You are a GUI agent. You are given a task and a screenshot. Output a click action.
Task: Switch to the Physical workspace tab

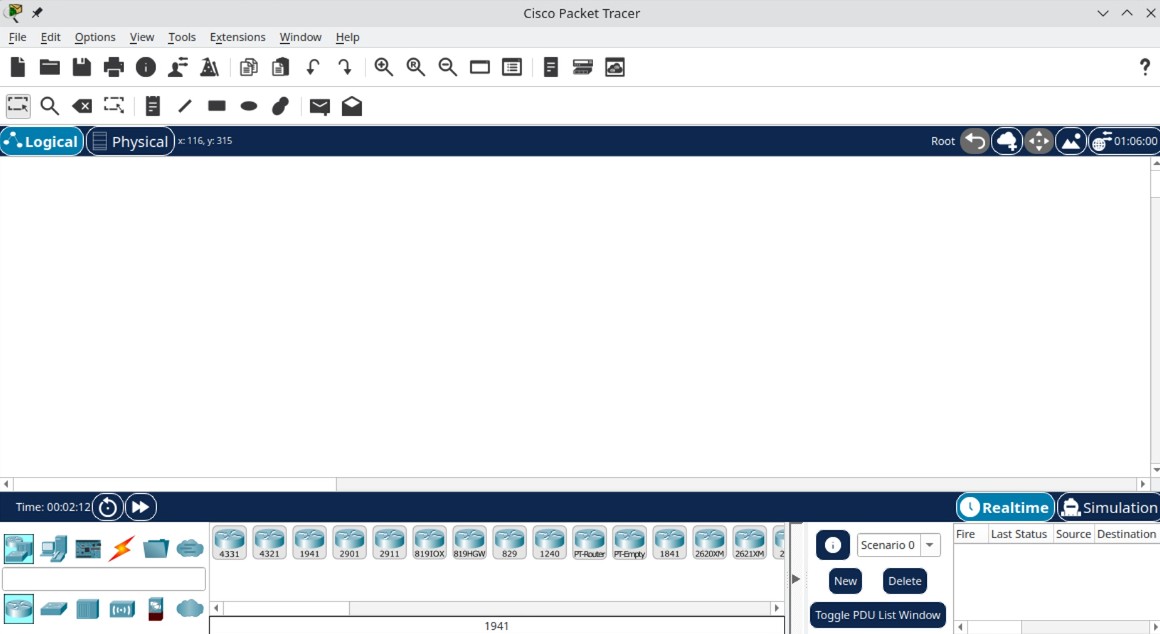[131, 141]
